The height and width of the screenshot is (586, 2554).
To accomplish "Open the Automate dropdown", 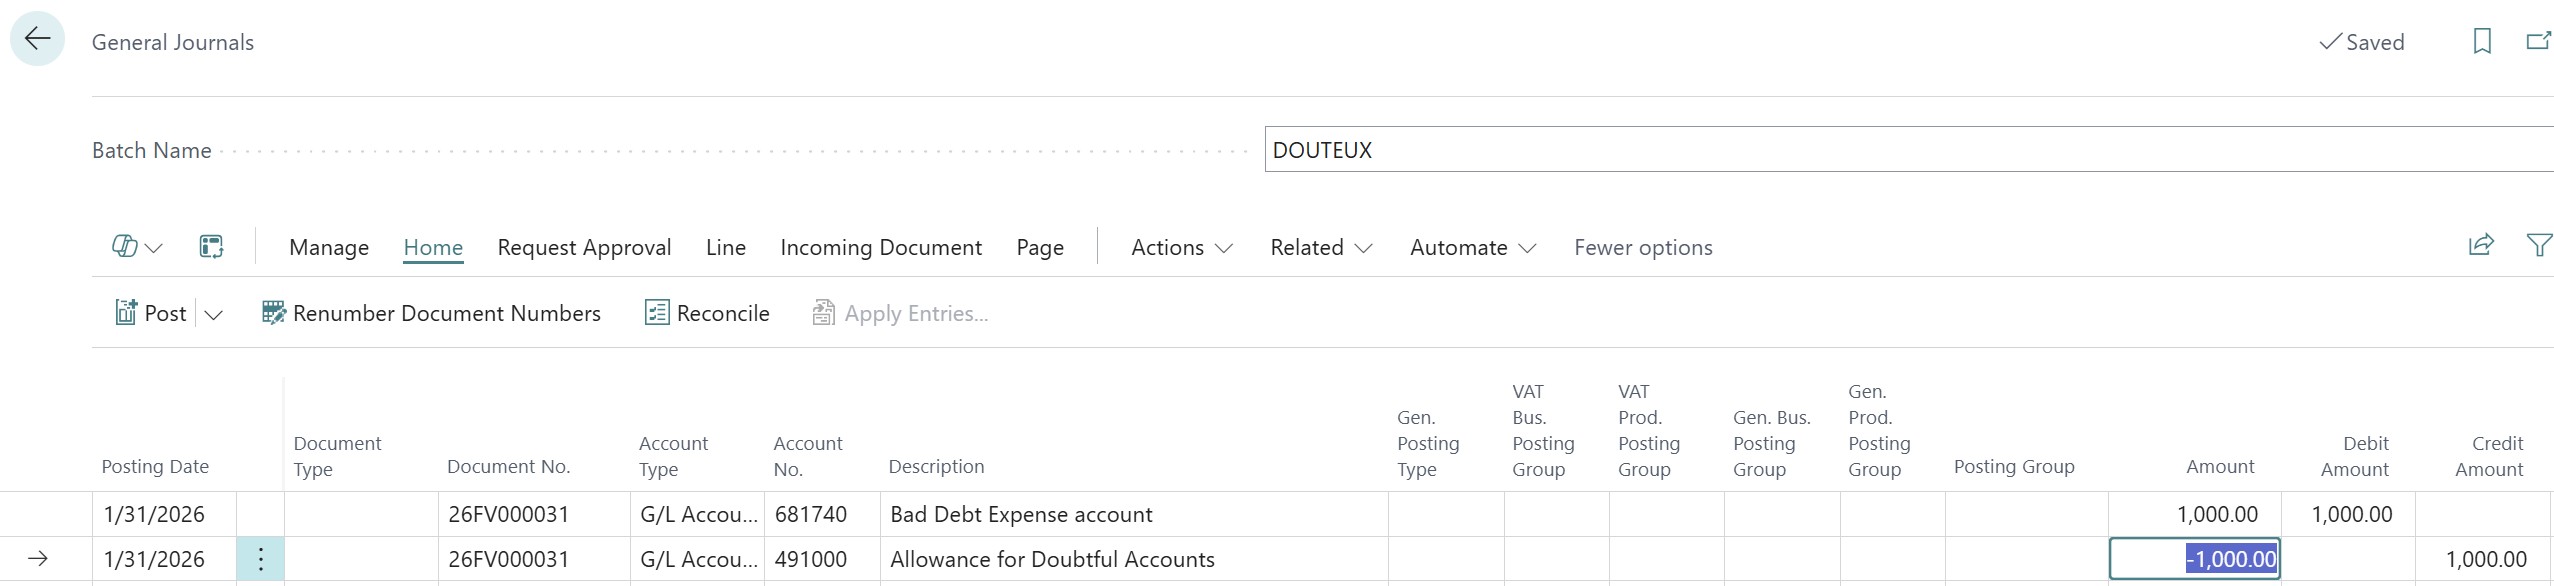I will click(1472, 247).
